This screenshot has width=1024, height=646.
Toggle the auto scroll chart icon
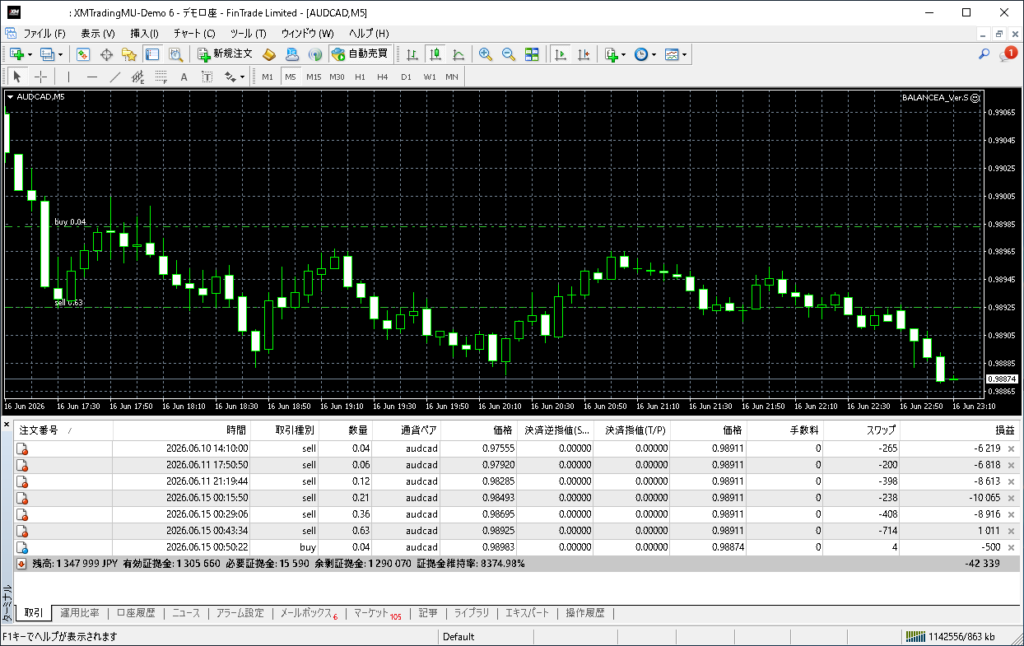pos(560,54)
